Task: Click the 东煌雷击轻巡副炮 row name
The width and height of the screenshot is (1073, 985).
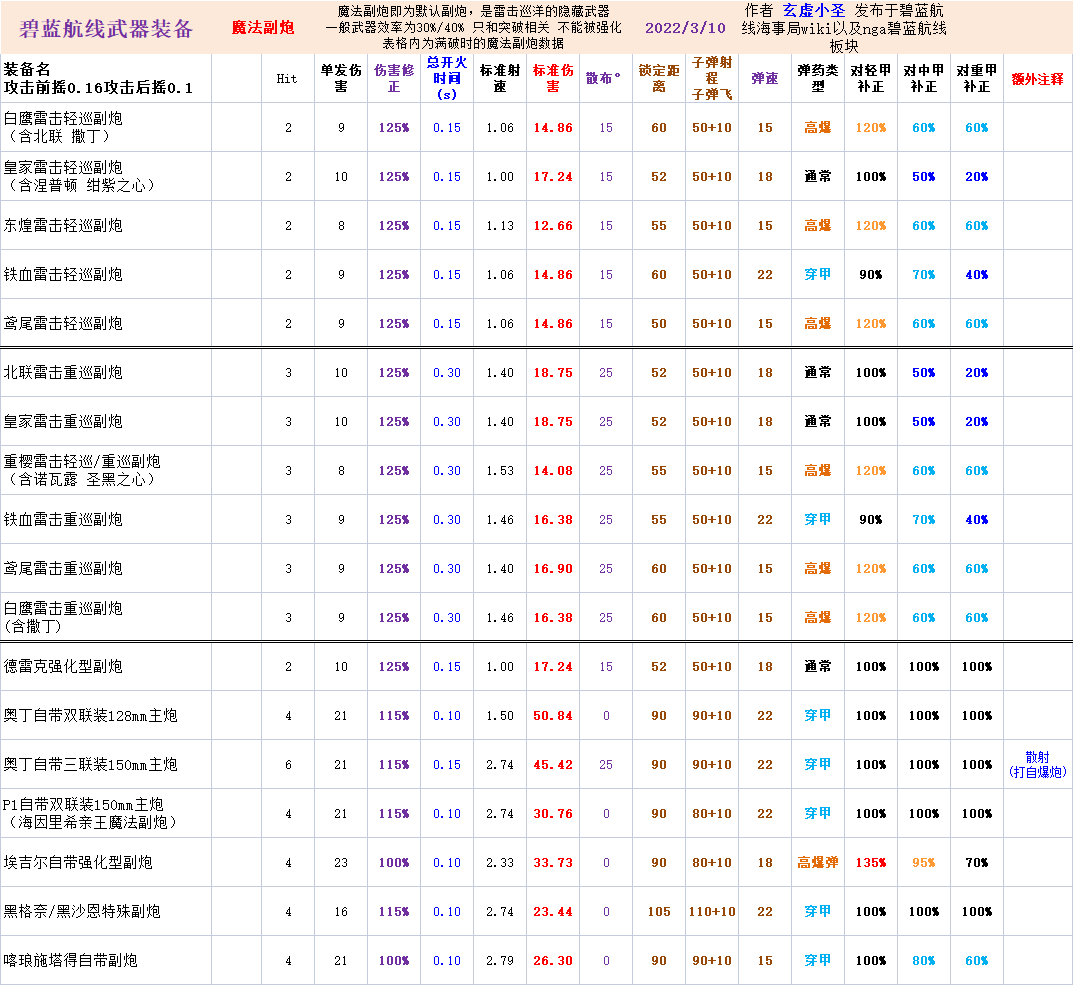Action: [63, 226]
